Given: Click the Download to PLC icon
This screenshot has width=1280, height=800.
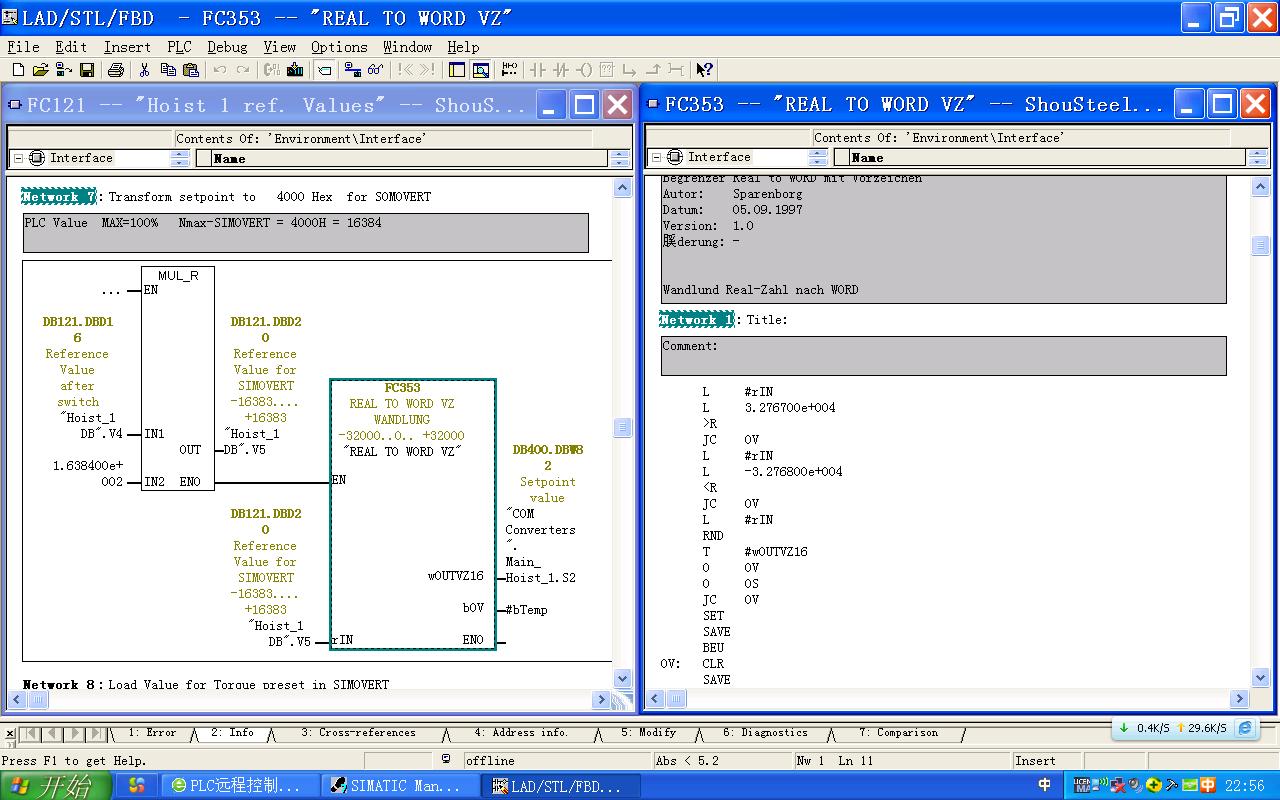Looking at the screenshot, I should pos(295,70).
